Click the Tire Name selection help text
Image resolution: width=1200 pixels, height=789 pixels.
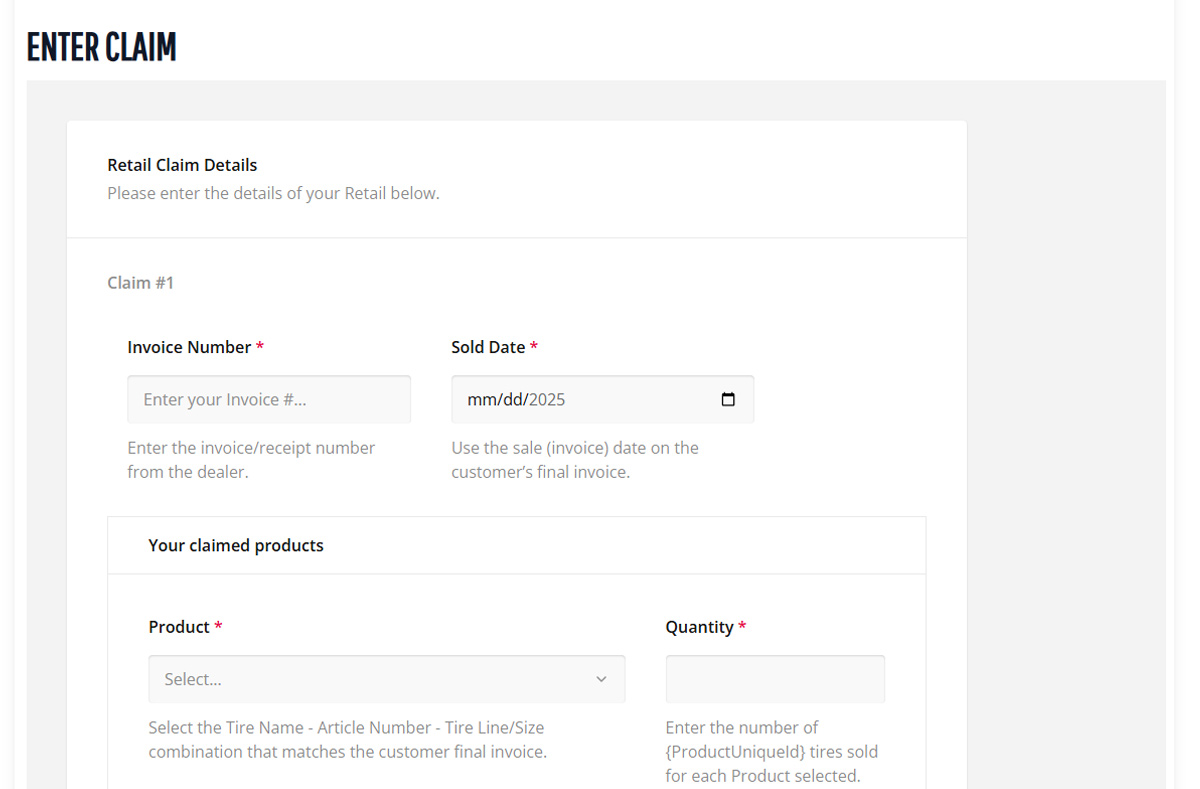coord(347,739)
